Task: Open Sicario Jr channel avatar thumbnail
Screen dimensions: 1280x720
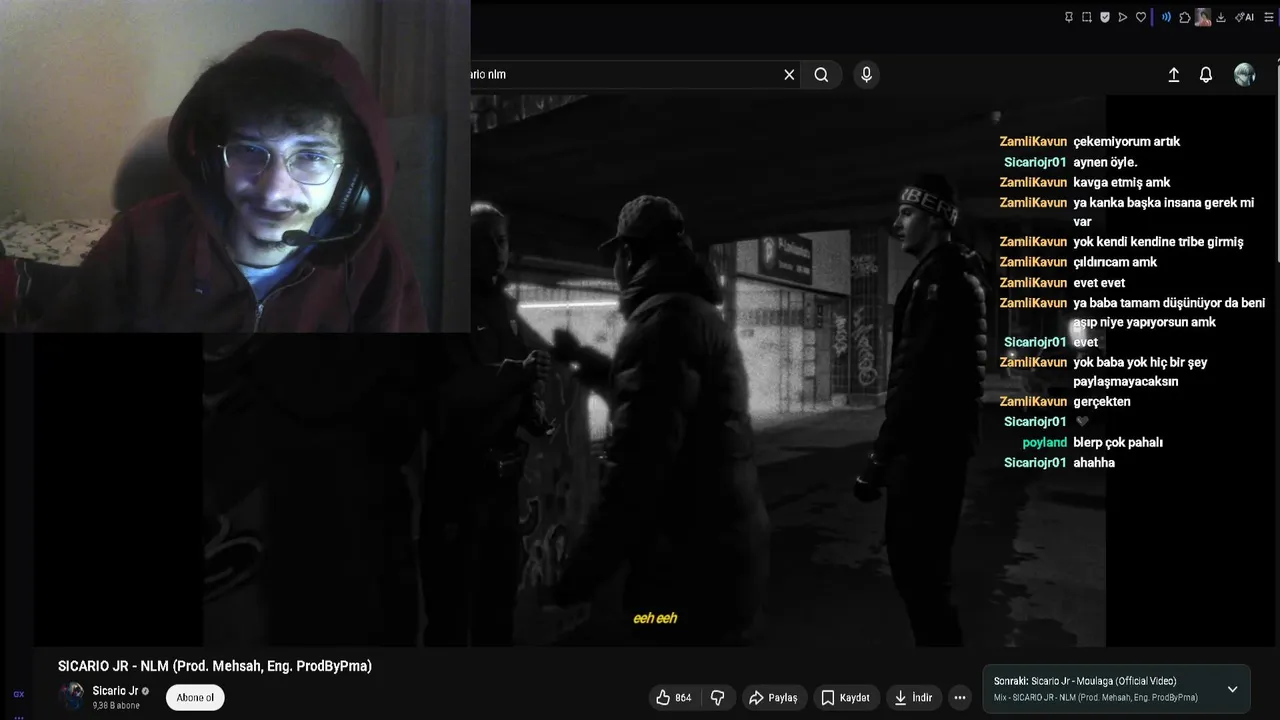Action: [72, 696]
